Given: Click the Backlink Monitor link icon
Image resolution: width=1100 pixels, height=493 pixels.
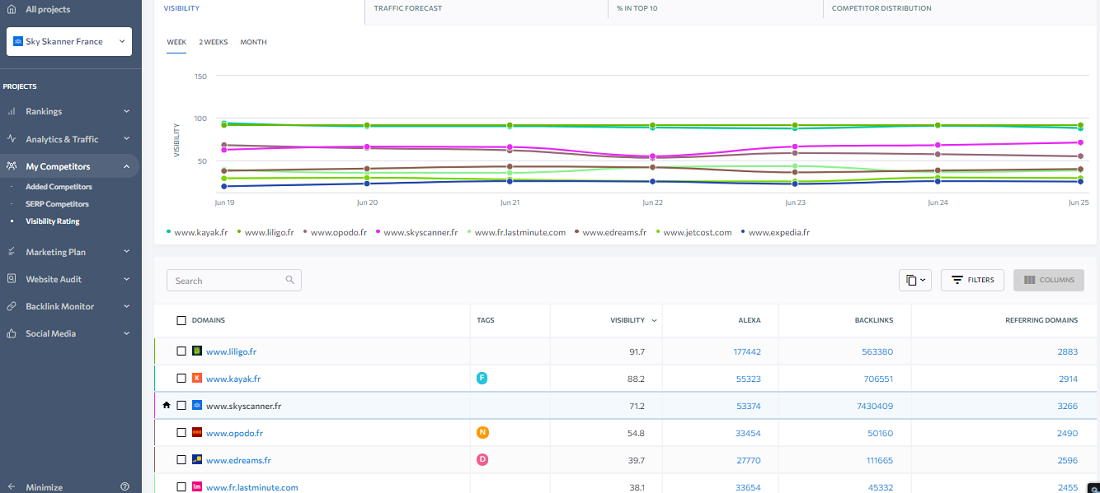Looking at the screenshot, I should point(11,306).
